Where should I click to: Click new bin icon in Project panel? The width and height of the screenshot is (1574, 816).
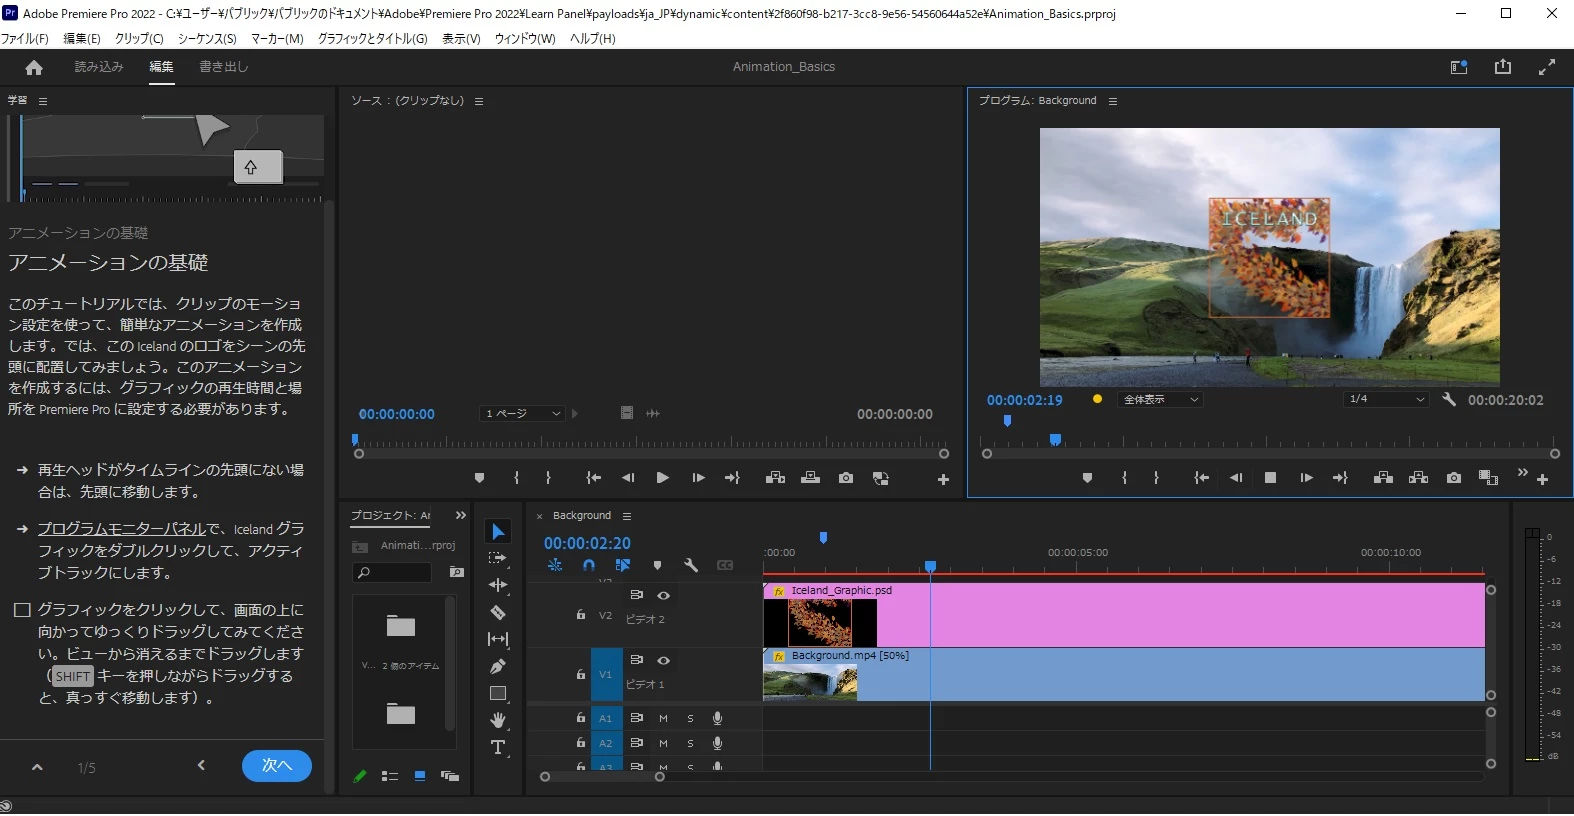pyautogui.click(x=457, y=572)
